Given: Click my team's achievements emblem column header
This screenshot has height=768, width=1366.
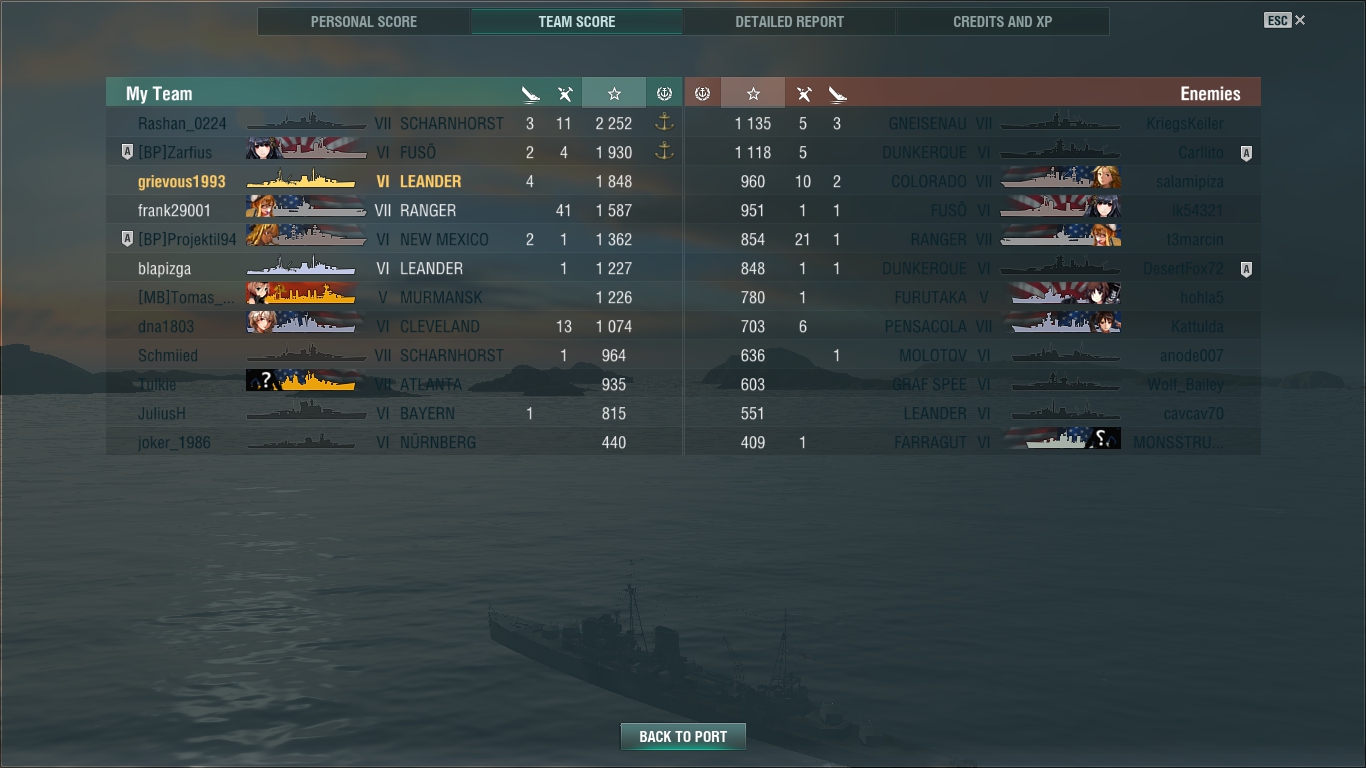Looking at the screenshot, I should pos(664,93).
